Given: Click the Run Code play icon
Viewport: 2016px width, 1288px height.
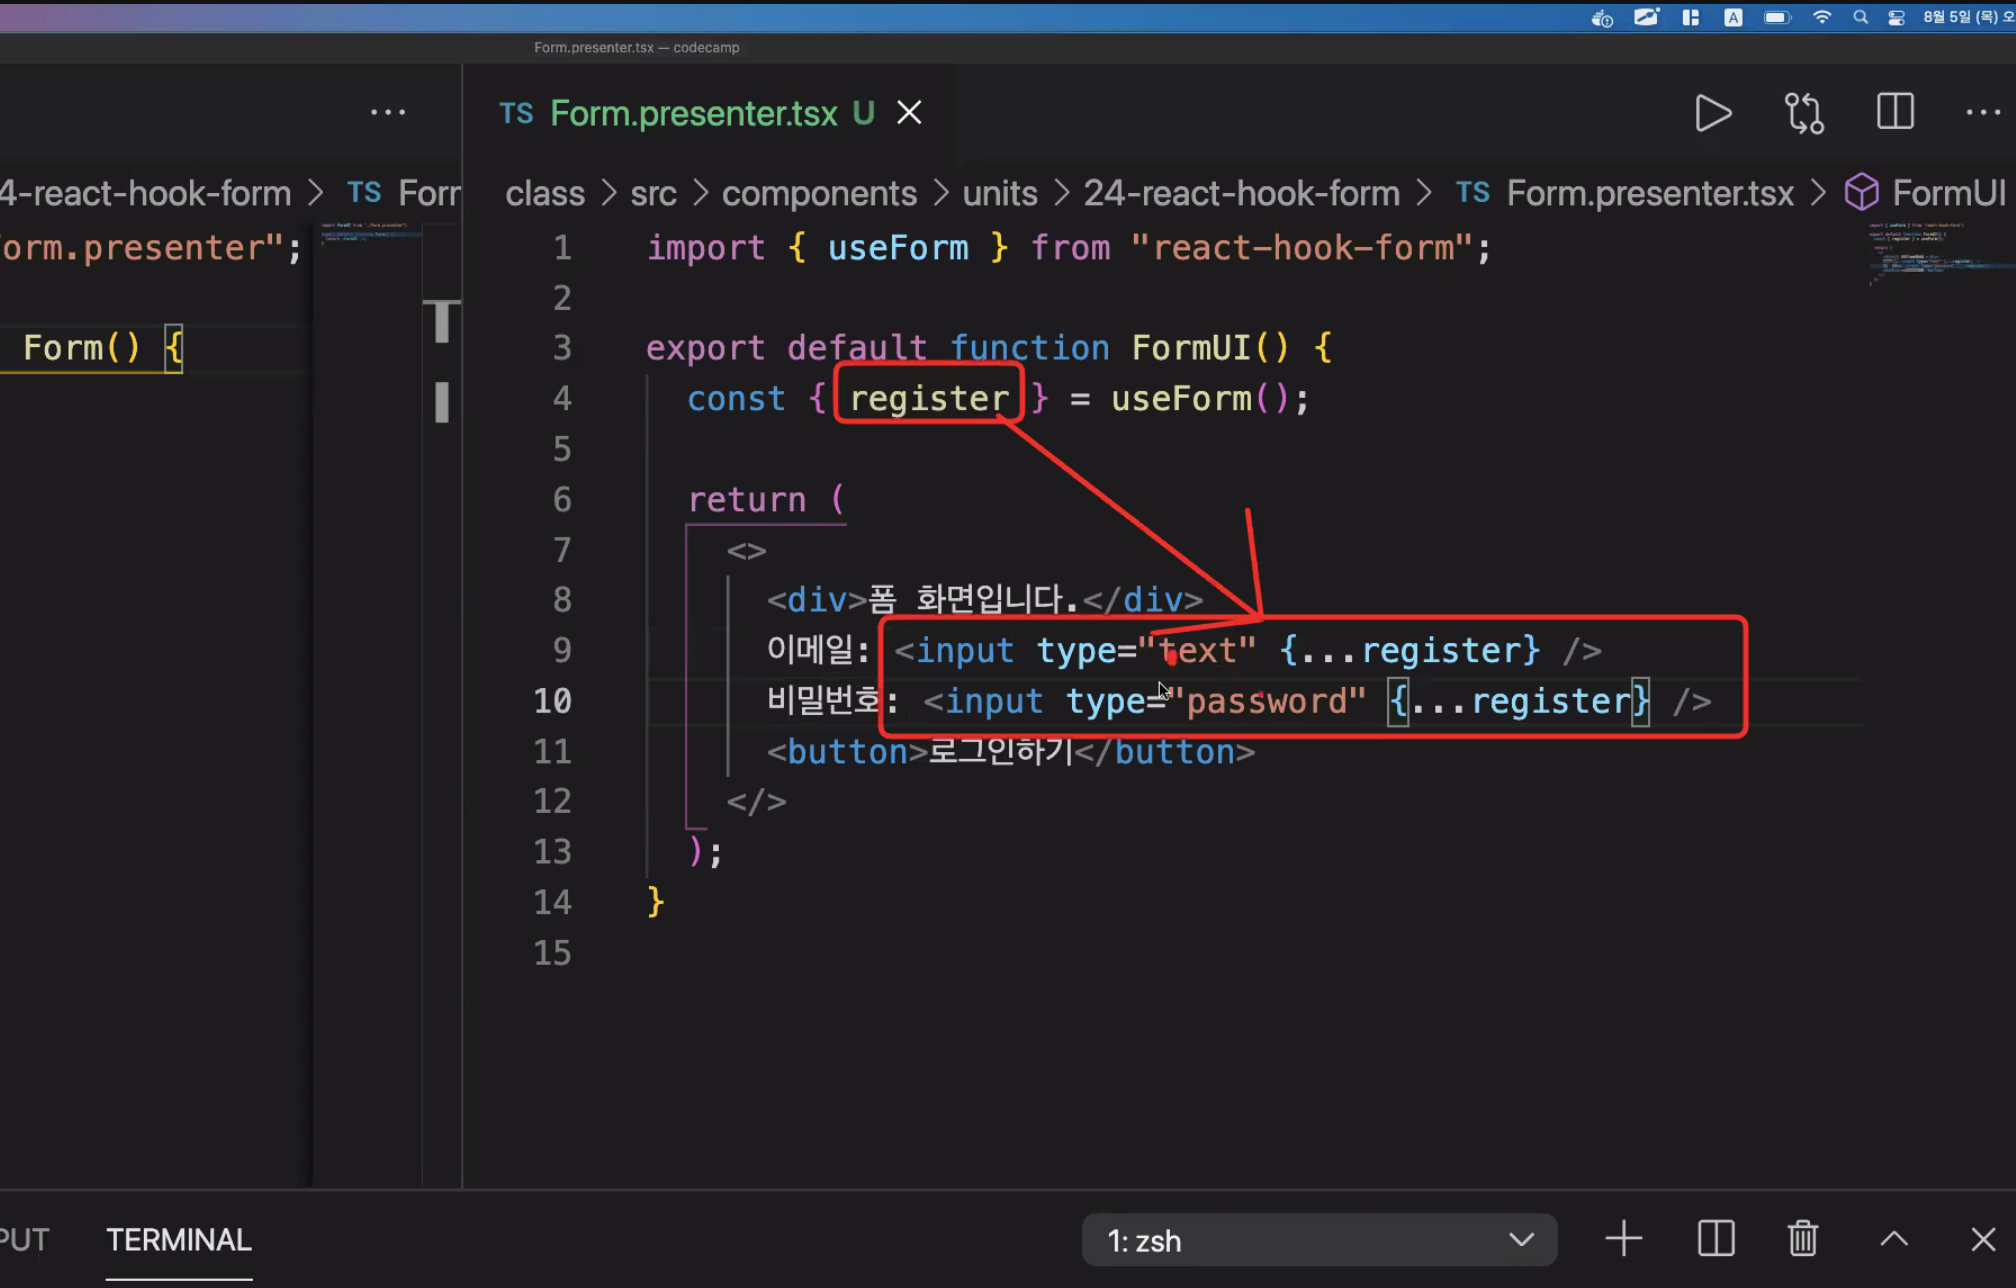Looking at the screenshot, I should pyautogui.click(x=1713, y=113).
